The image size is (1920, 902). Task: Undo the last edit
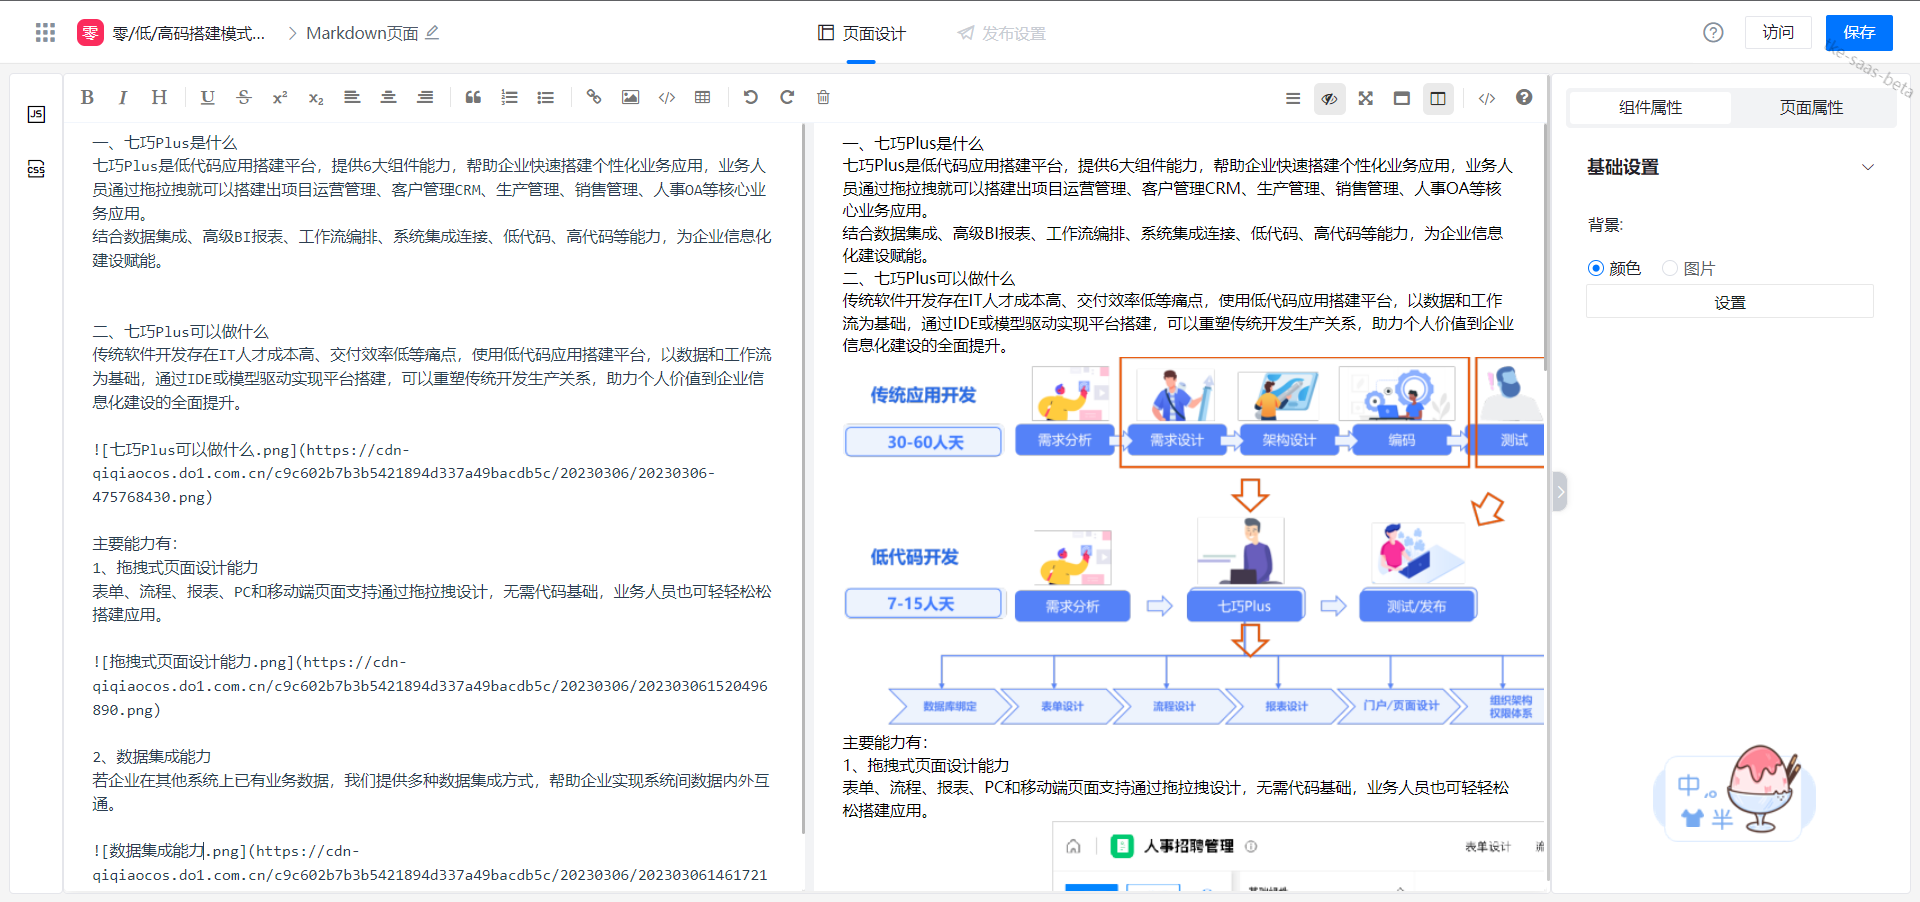coord(751,97)
